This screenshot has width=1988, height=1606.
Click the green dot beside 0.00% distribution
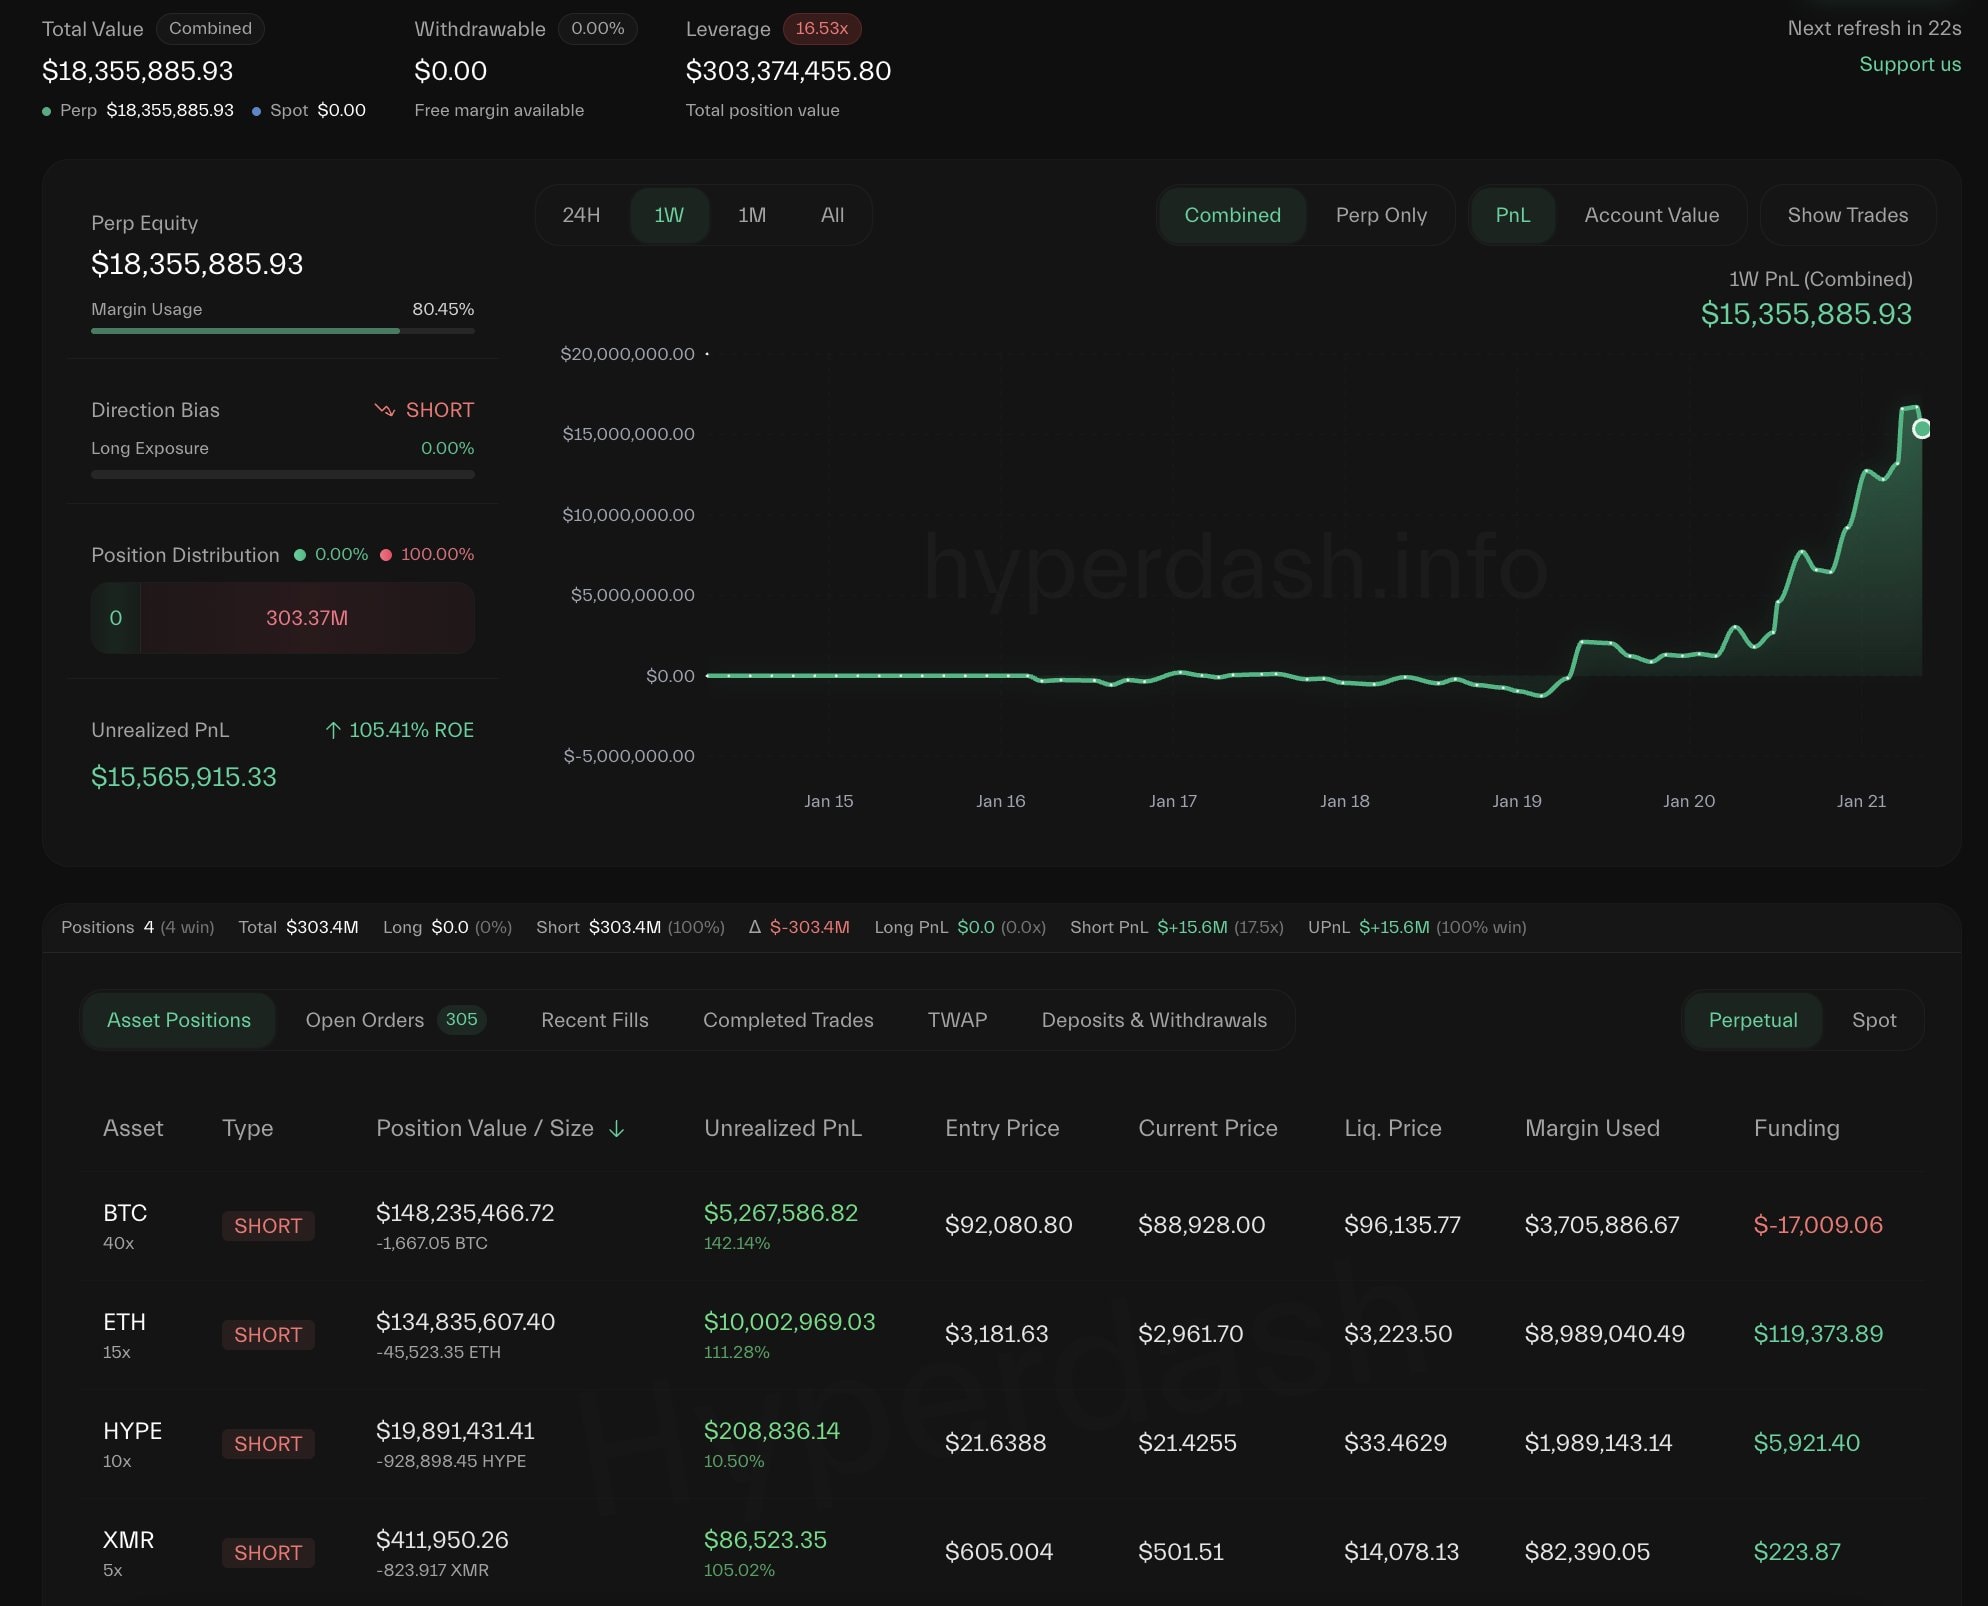[299, 555]
